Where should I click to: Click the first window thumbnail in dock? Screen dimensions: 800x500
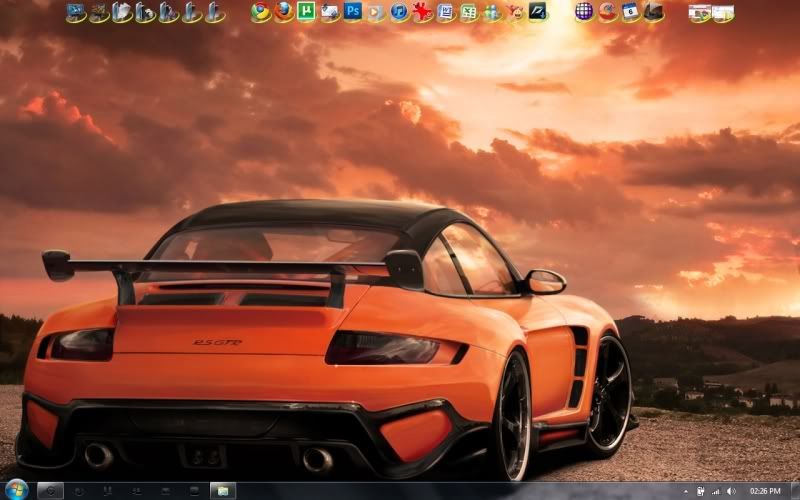tap(699, 13)
